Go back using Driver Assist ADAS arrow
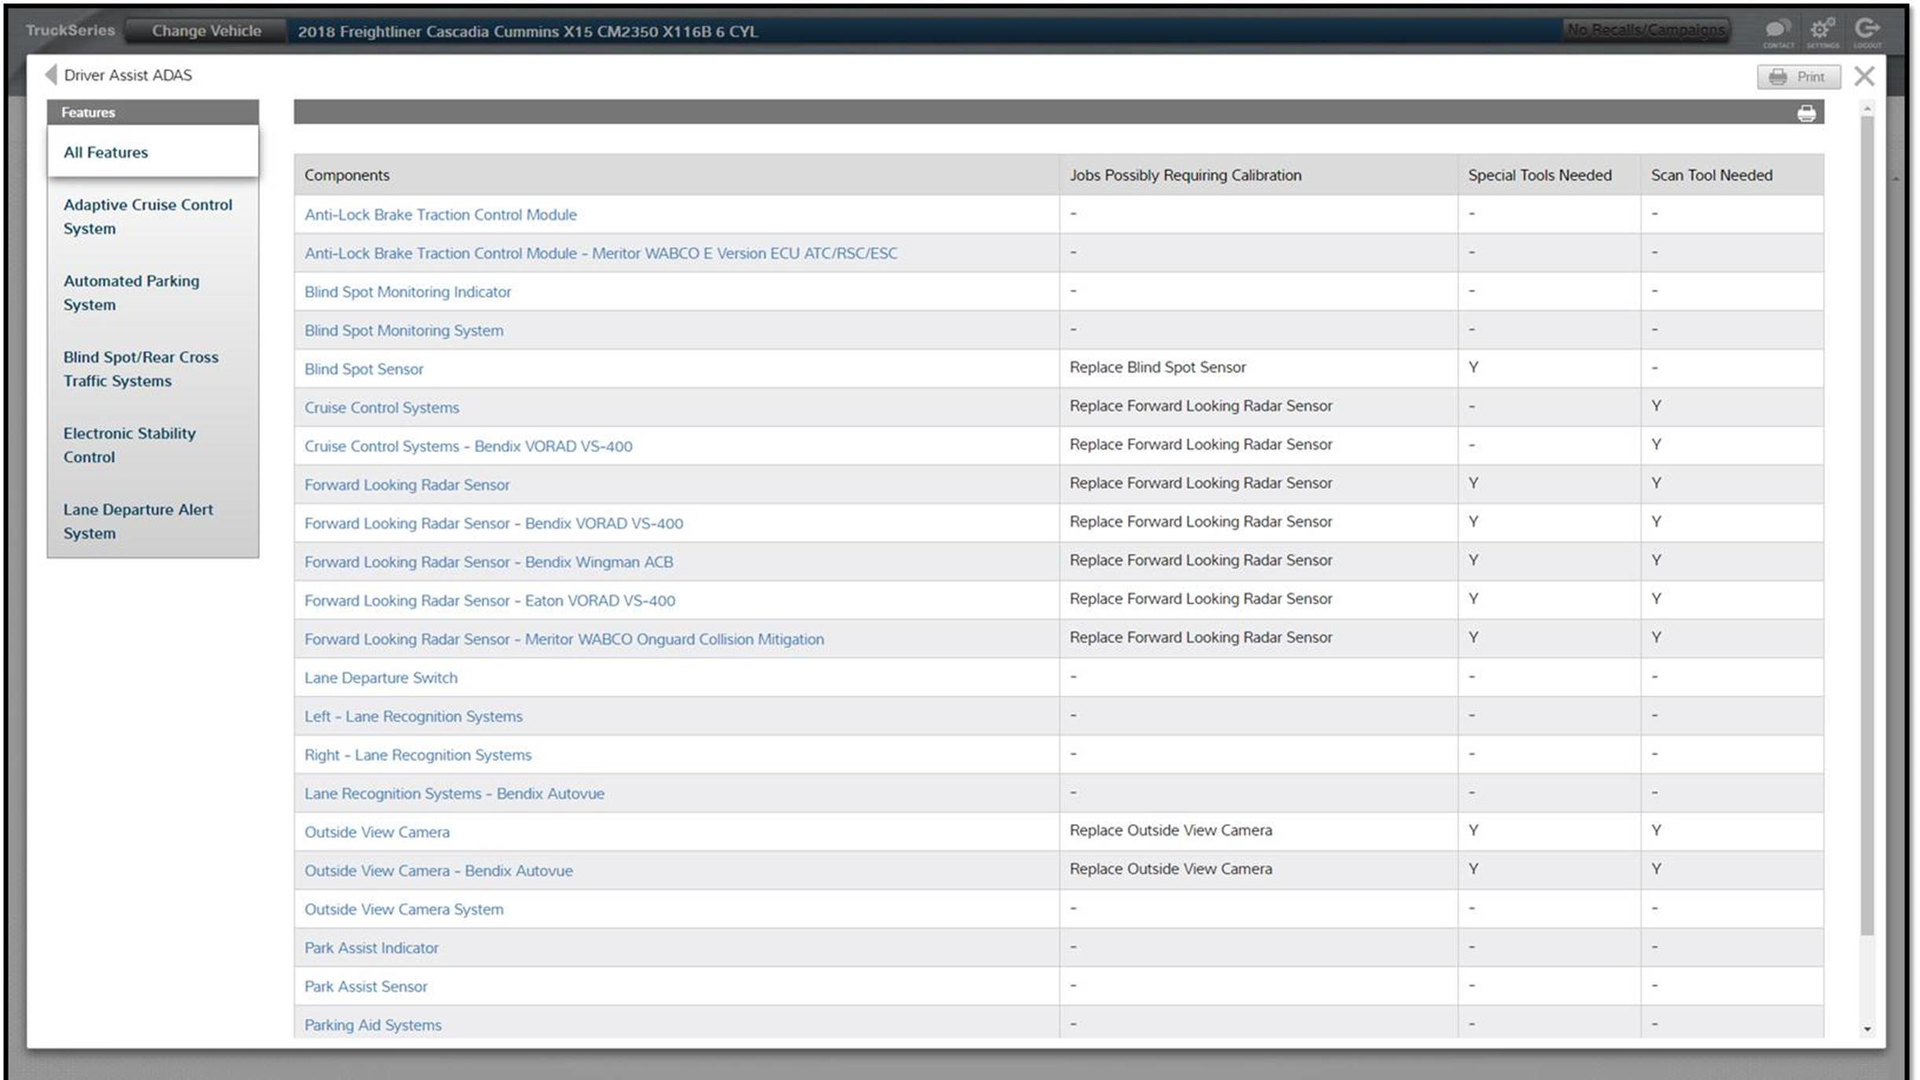Image resolution: width=1920 pixels, height=1080 pixels. pos(51,75)
